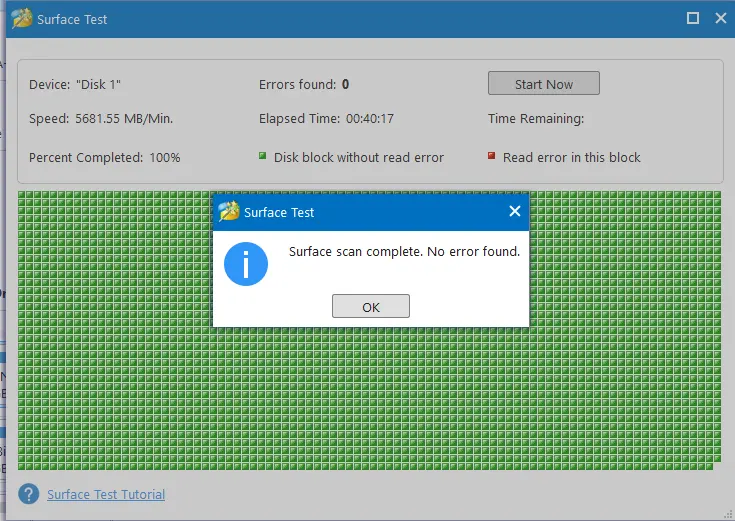Viewport: 735px width, 521px height.
Task: Close the main Surface Test window
Action: point(721,18)
